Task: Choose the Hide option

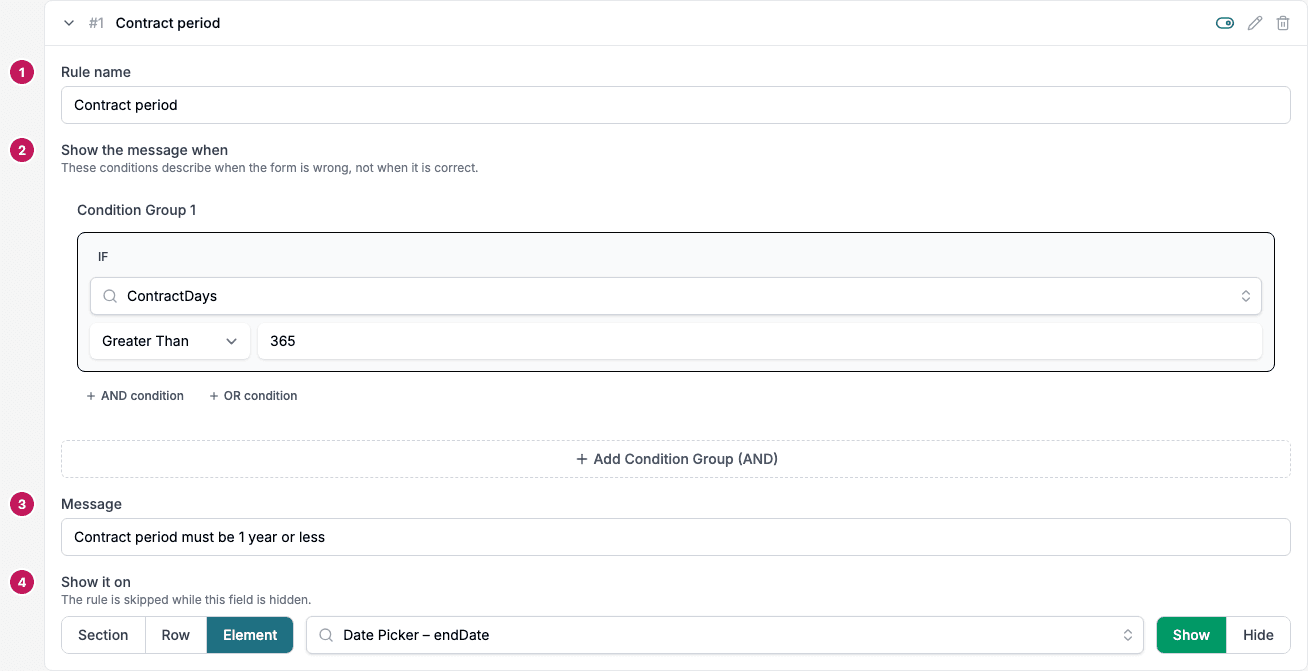Action: (1258, 635)
